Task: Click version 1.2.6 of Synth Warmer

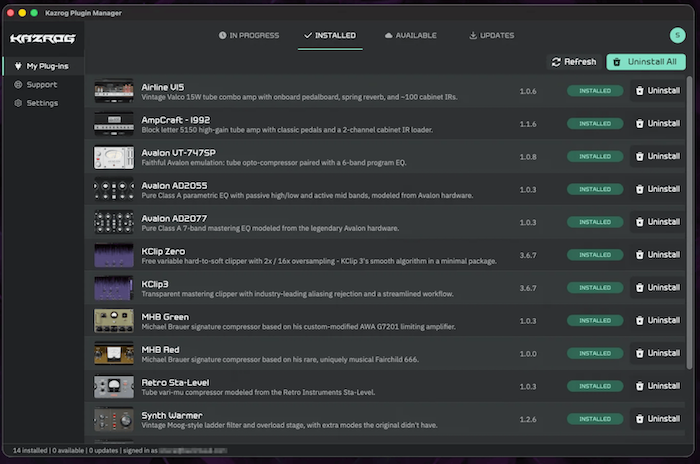Action: (x=528, y=419)
